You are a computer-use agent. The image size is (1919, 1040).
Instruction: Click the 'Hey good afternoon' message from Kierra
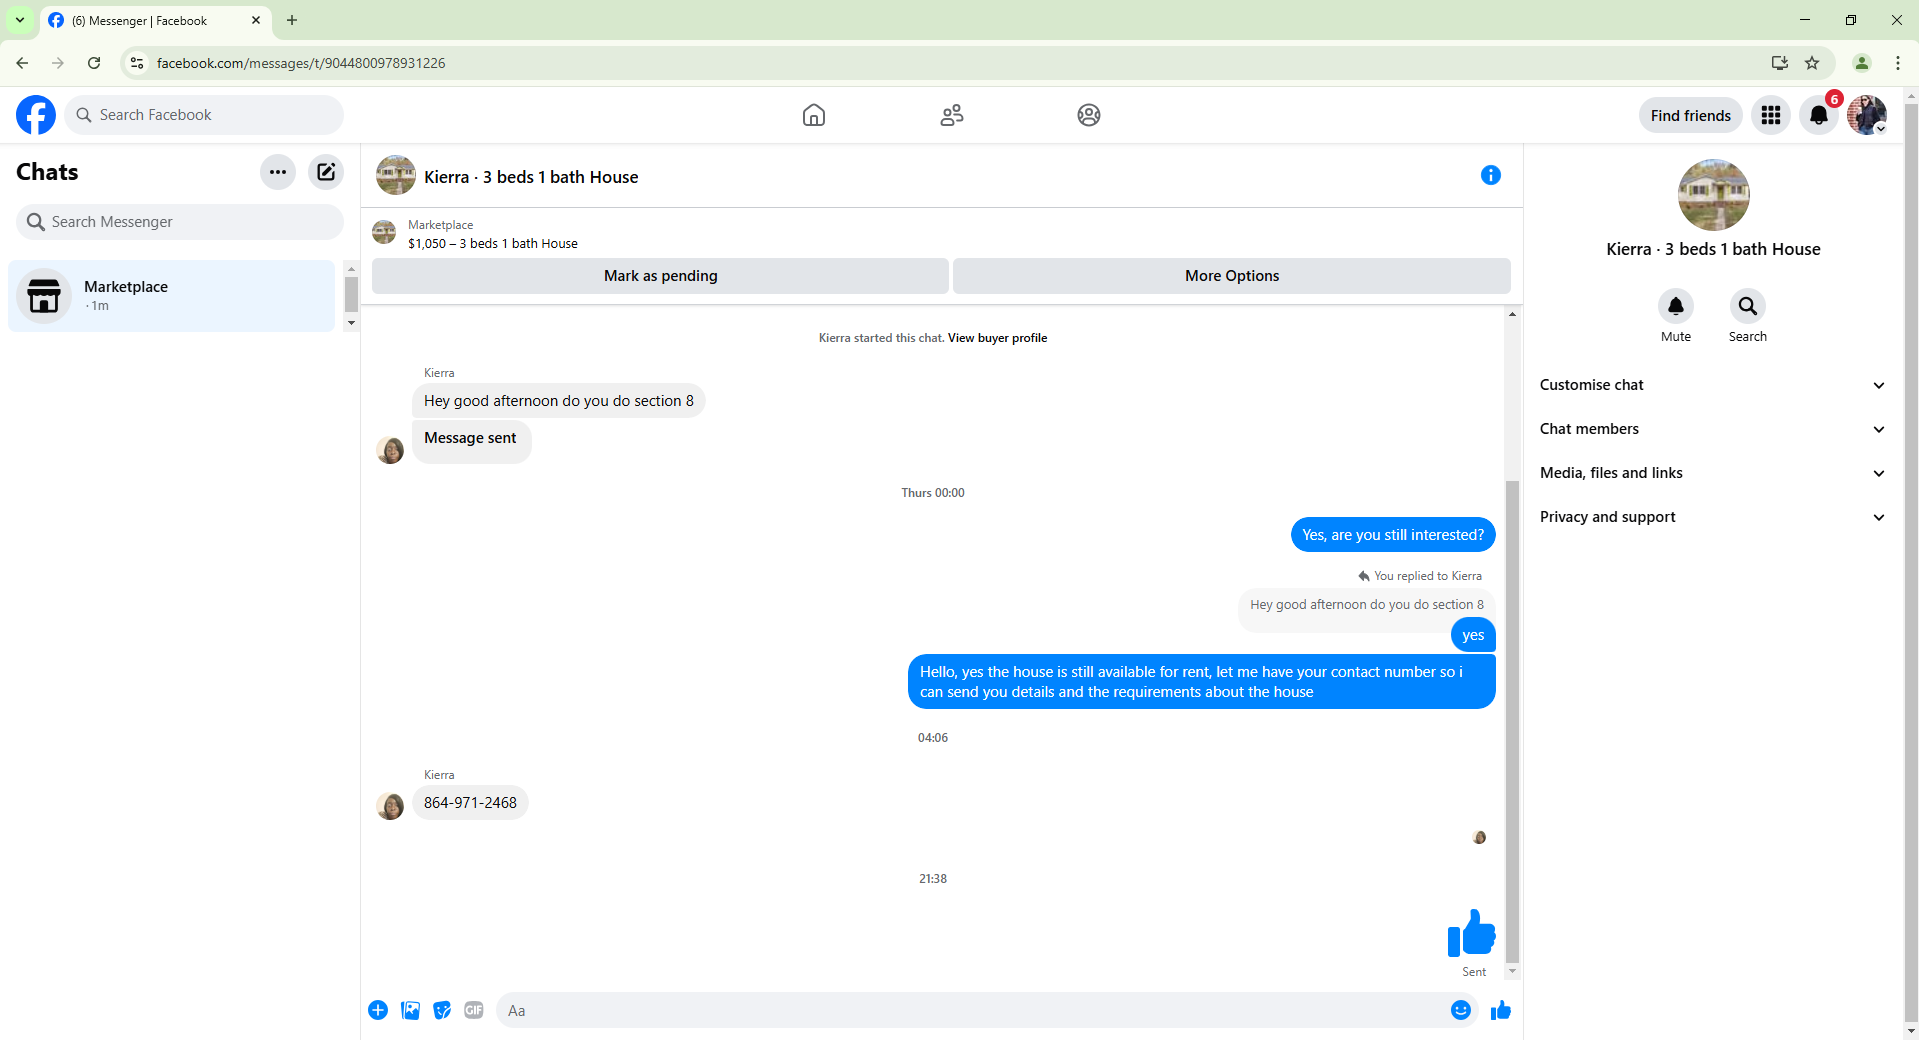[559, 401]
